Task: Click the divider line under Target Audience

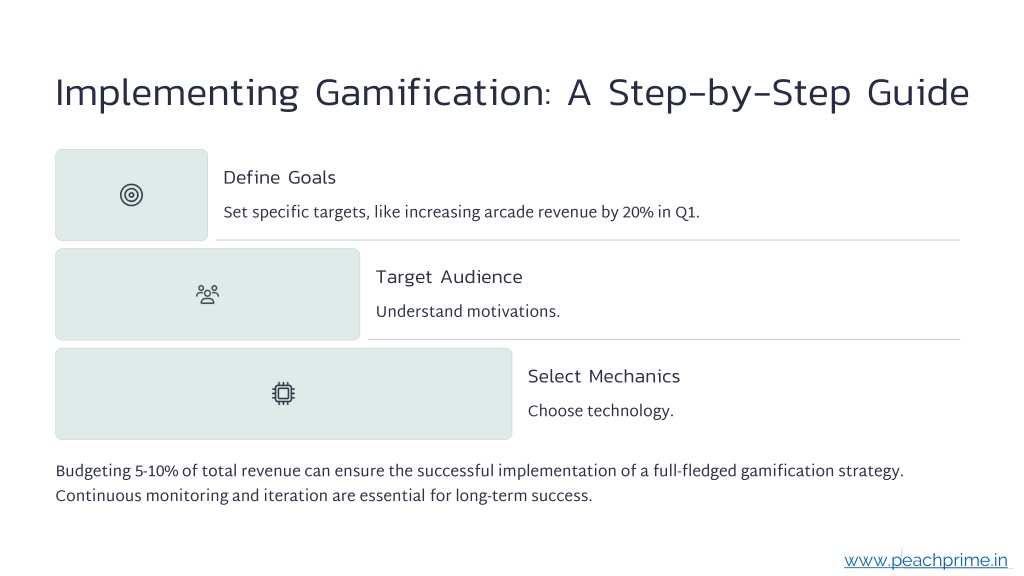Action: pyautogui.click(x=664, y=340)
